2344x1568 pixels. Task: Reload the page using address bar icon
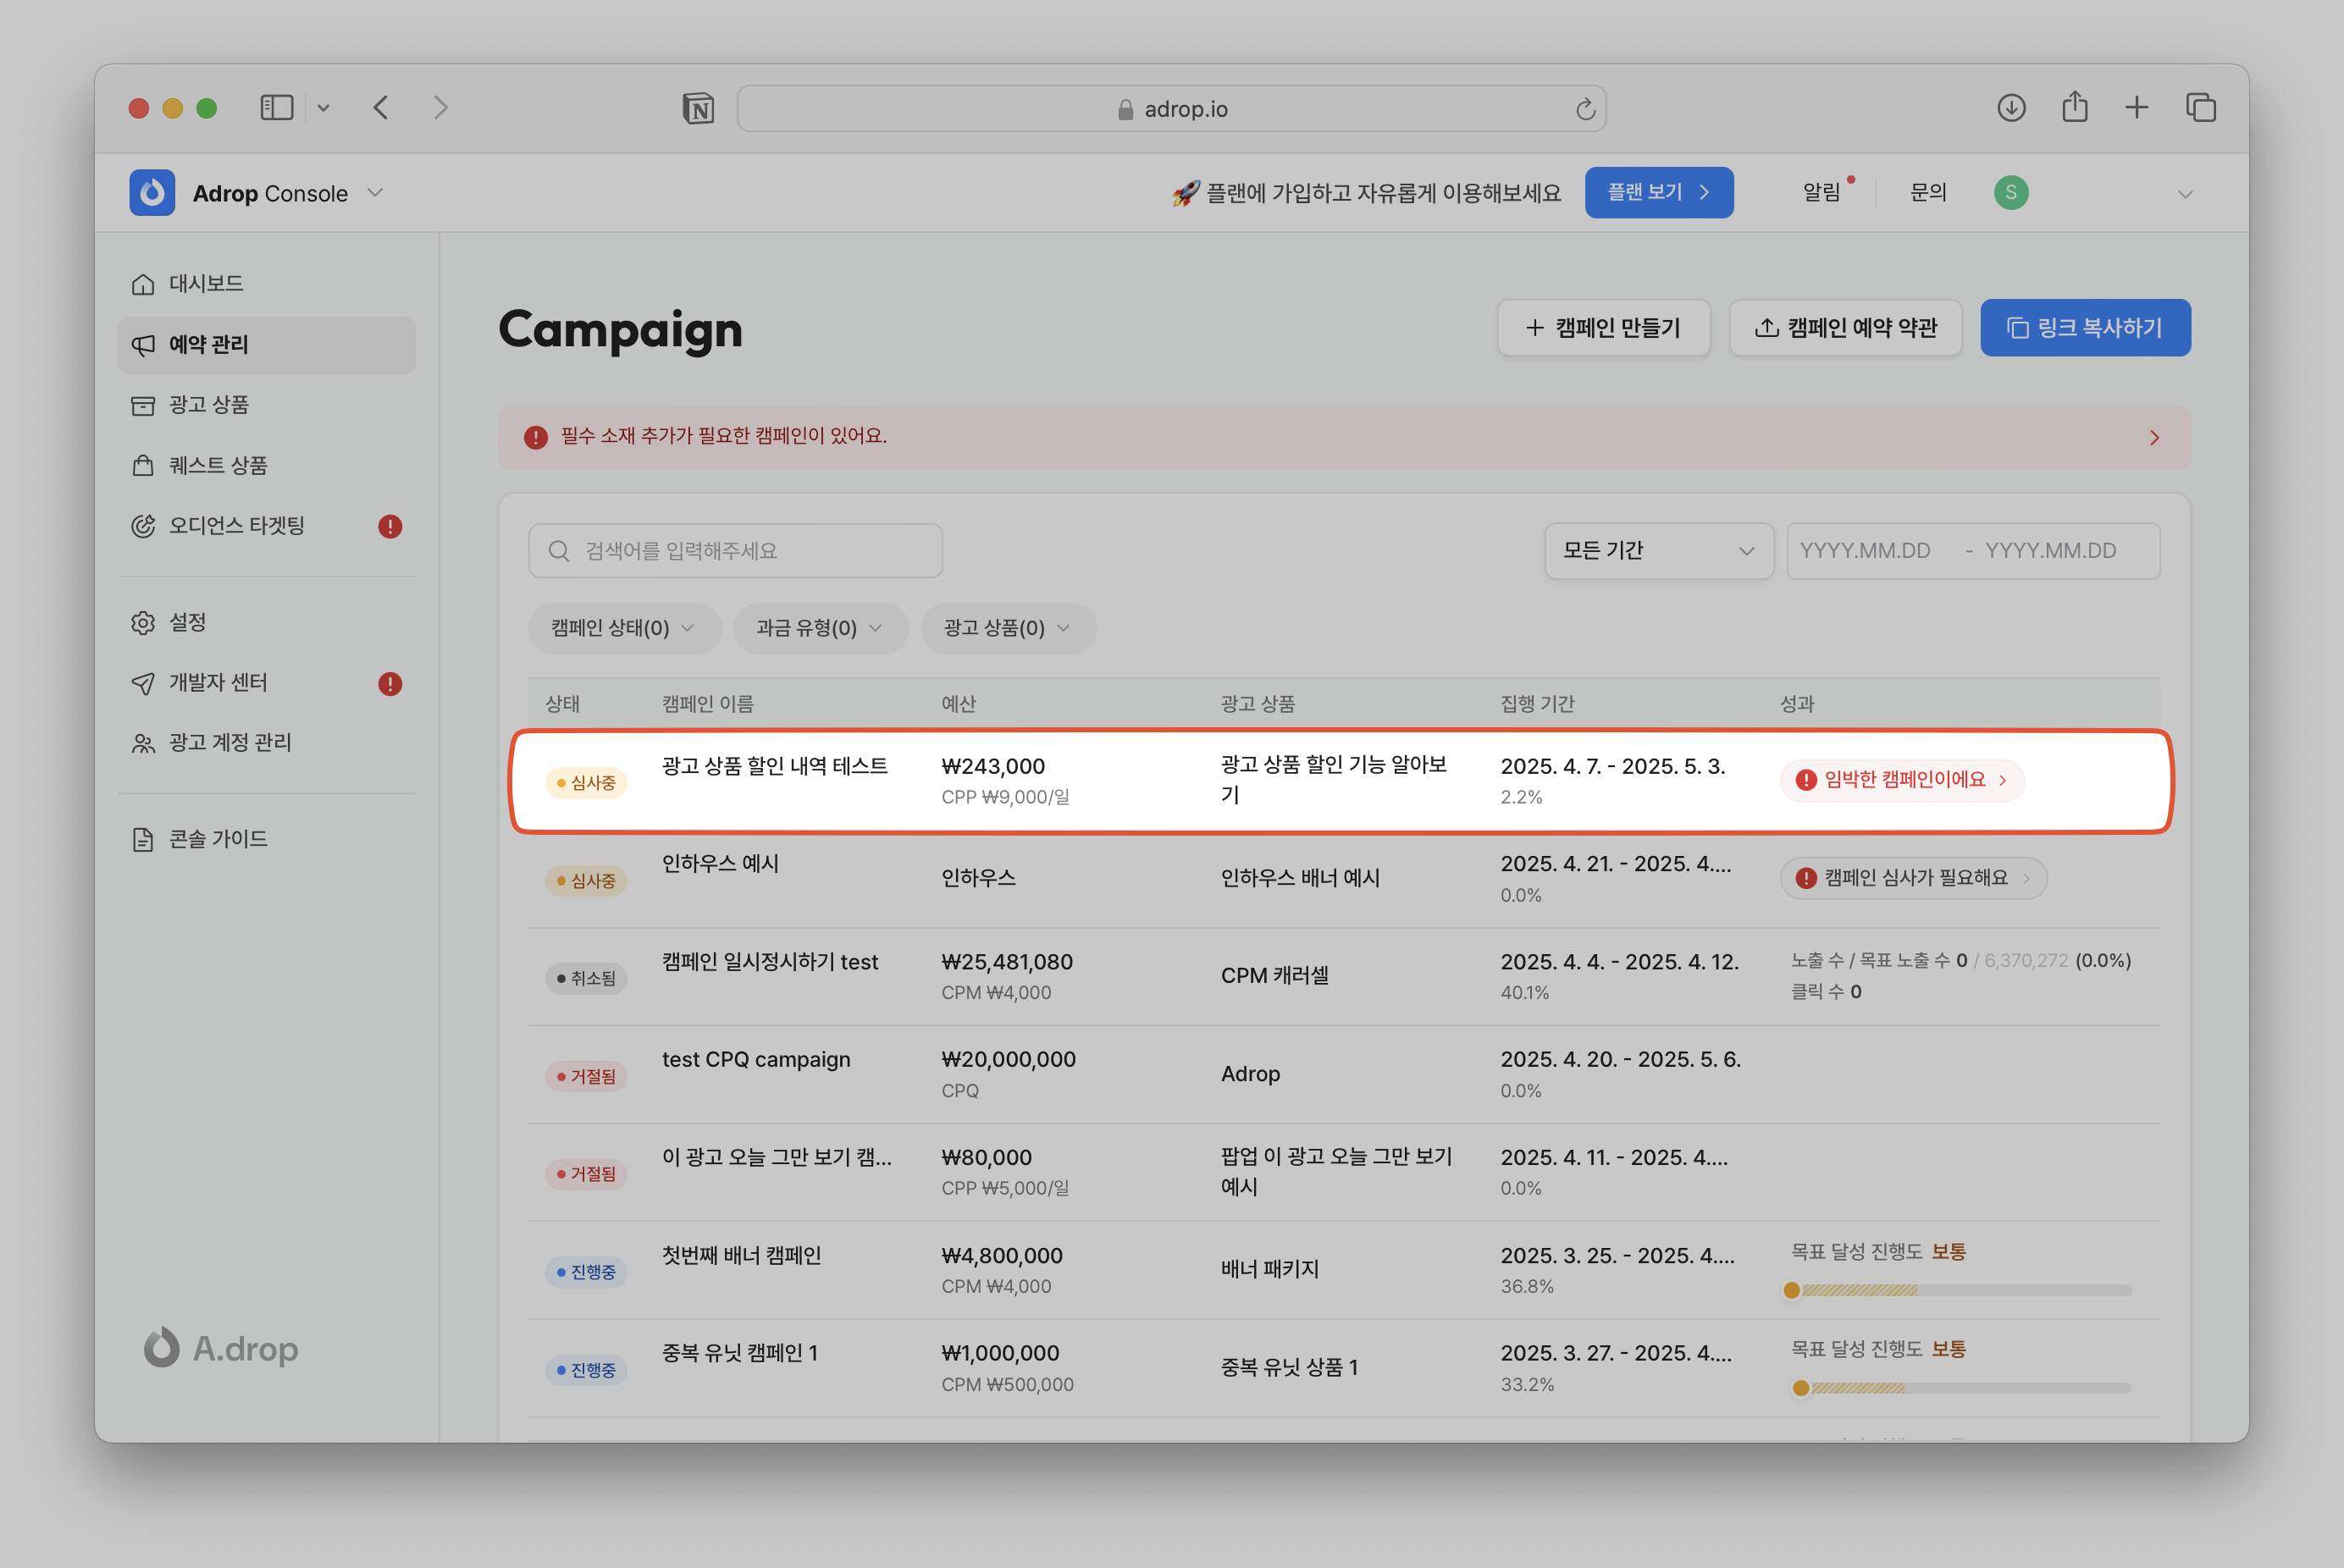[x=1585, y=109]
